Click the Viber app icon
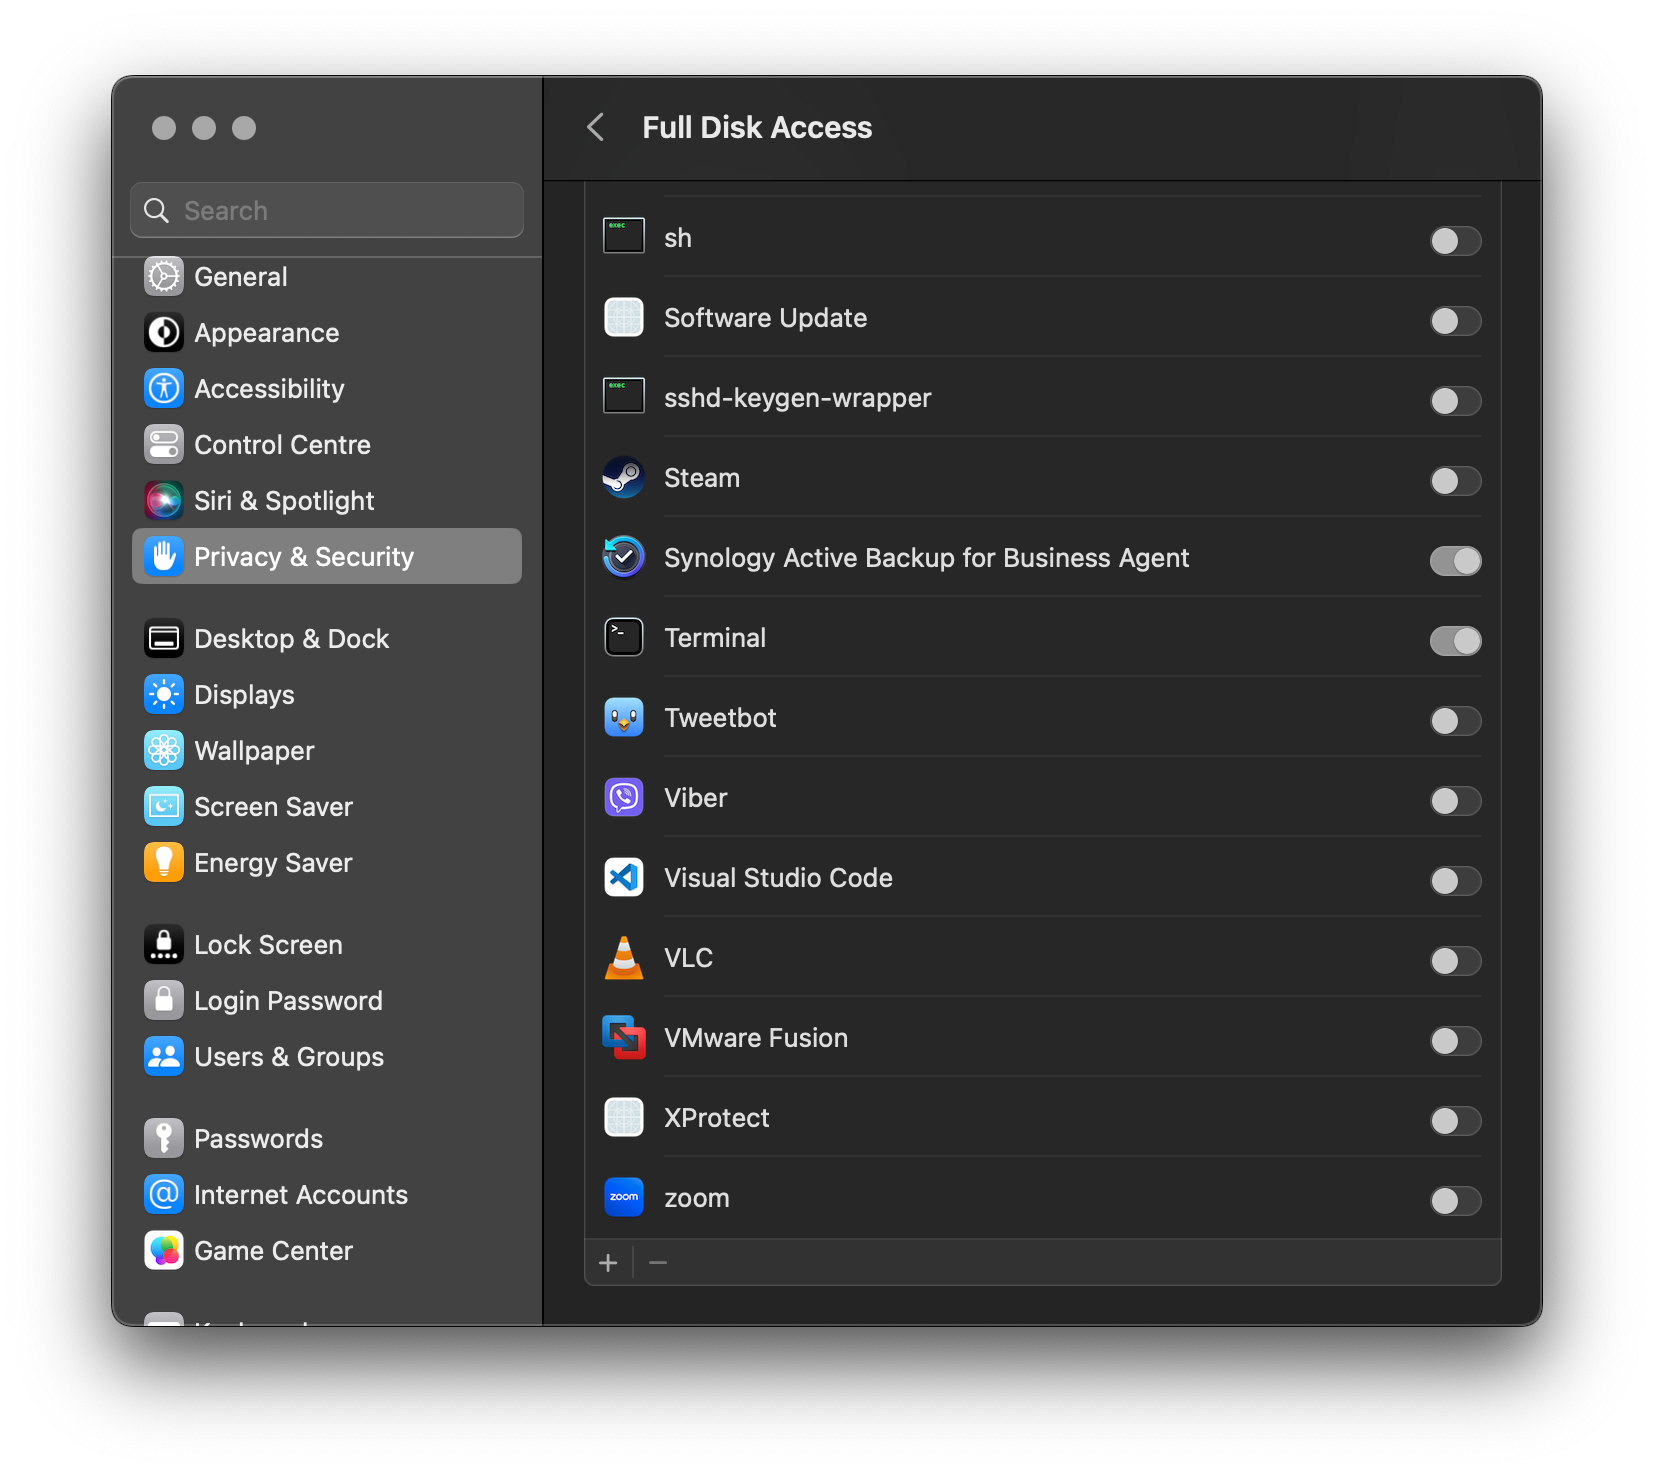Screen dimensions: 1654x1474 624,798
